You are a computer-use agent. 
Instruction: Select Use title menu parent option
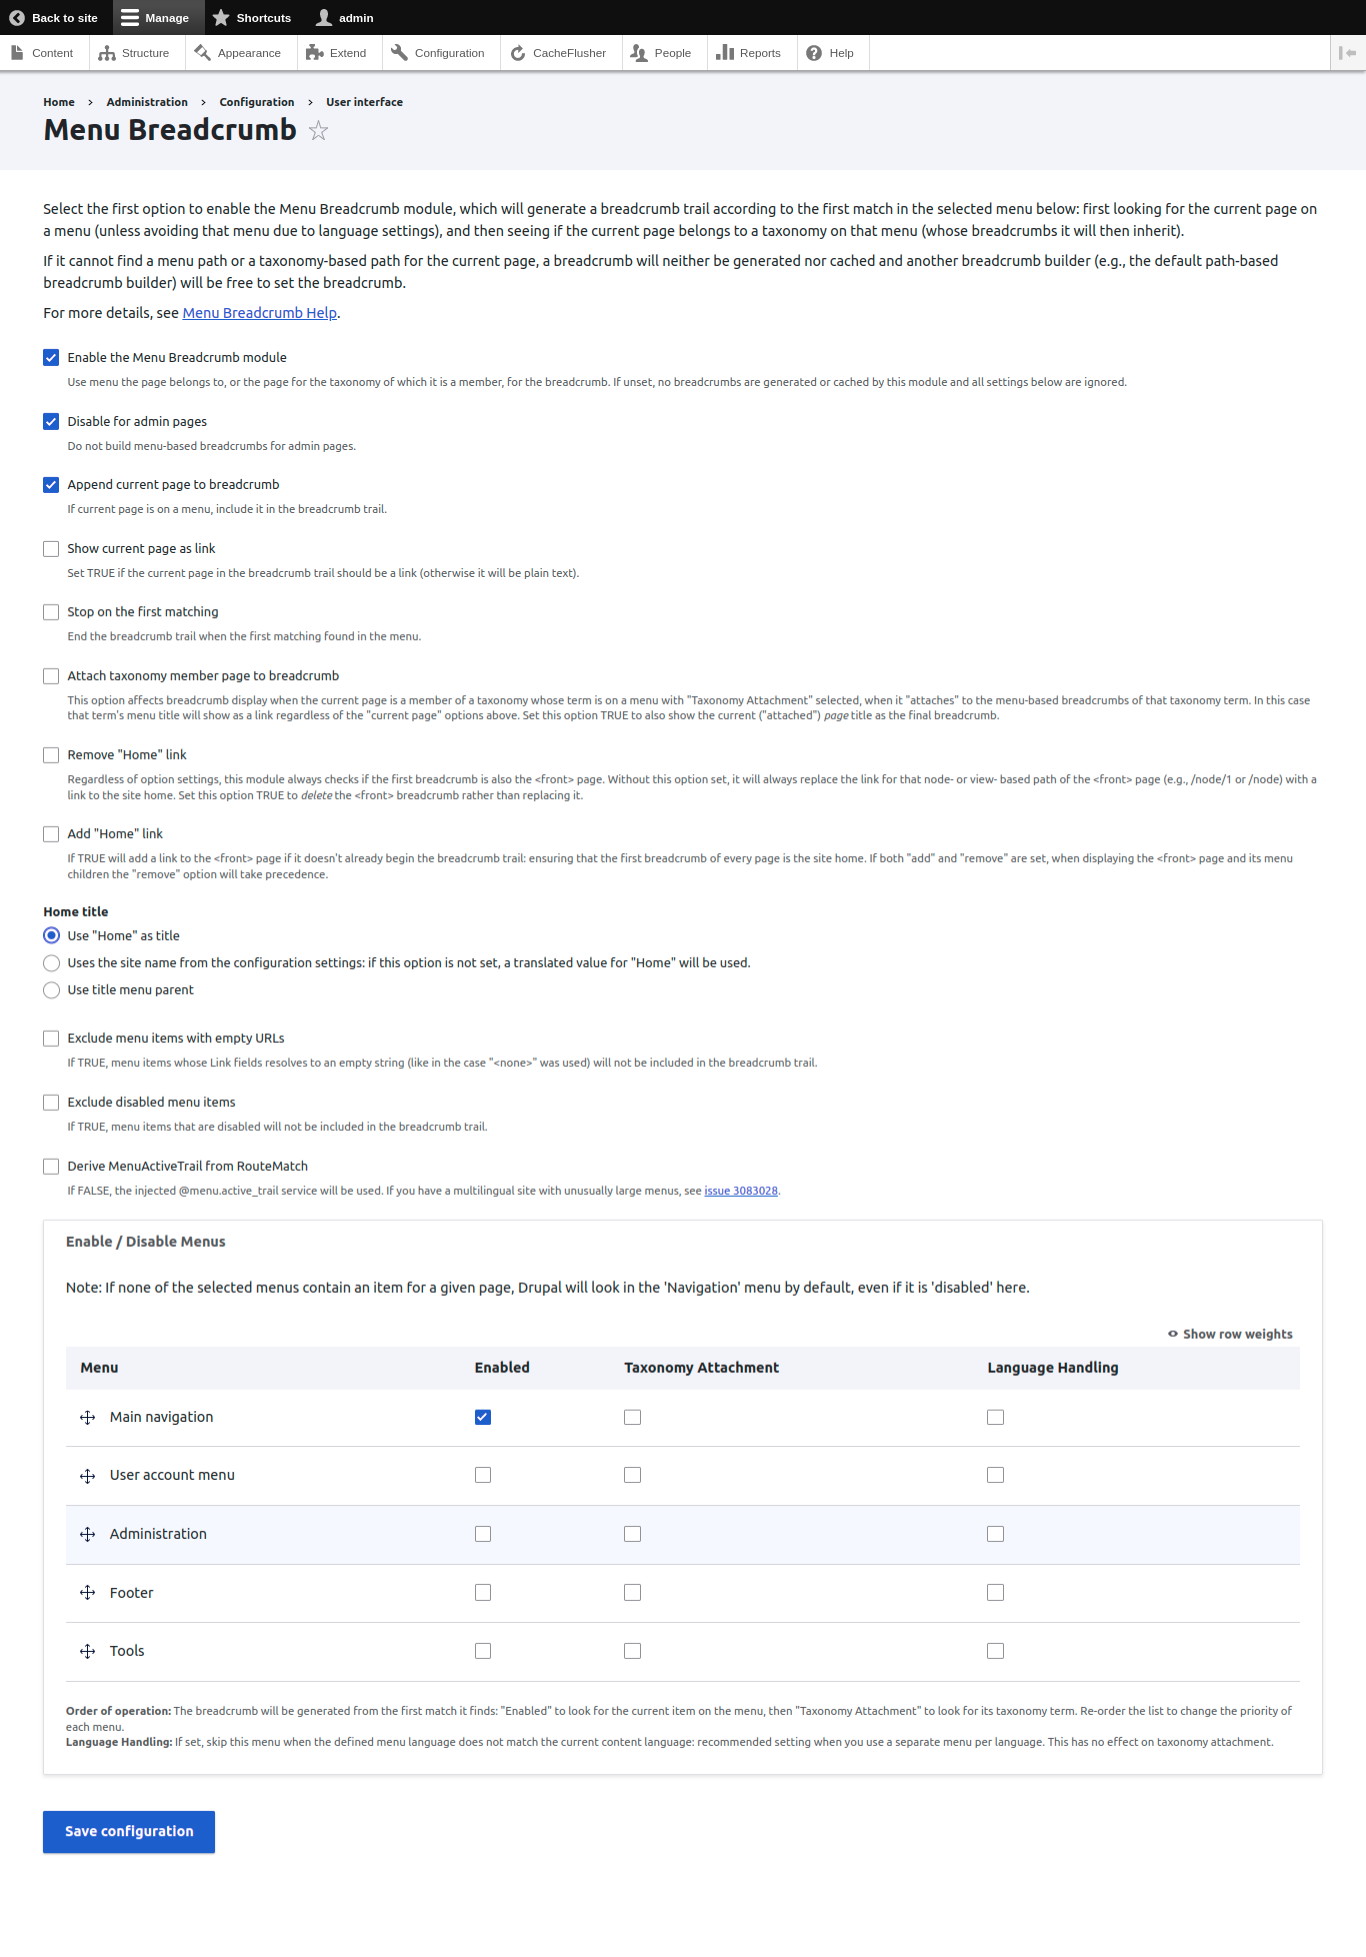[51, 990]
